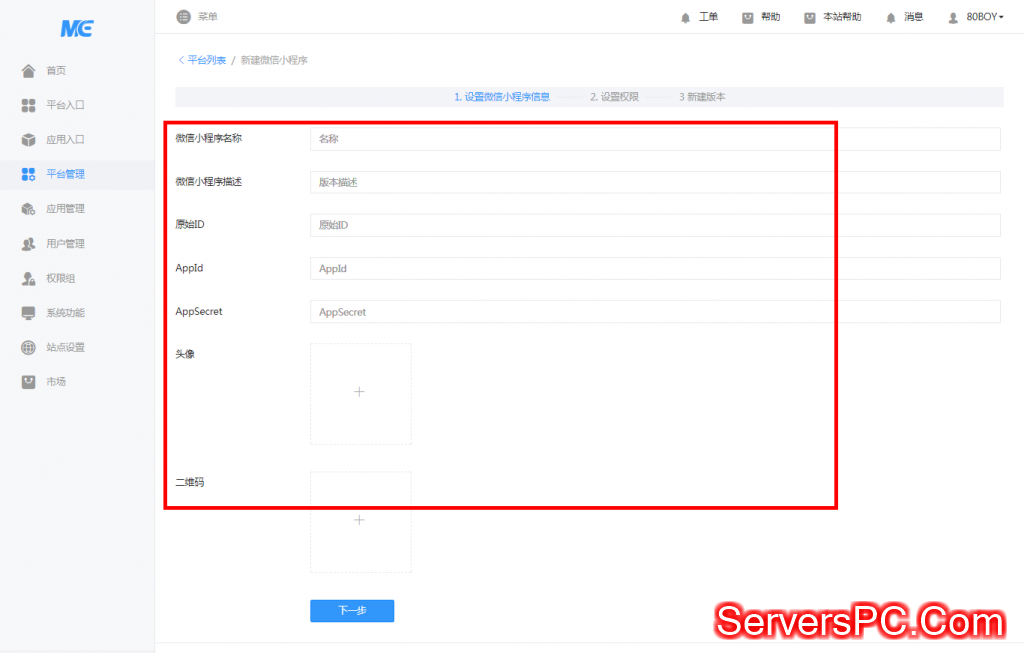Focus the 微信小程序名称 input field
Screen dimensions: 1024x653
655,139
